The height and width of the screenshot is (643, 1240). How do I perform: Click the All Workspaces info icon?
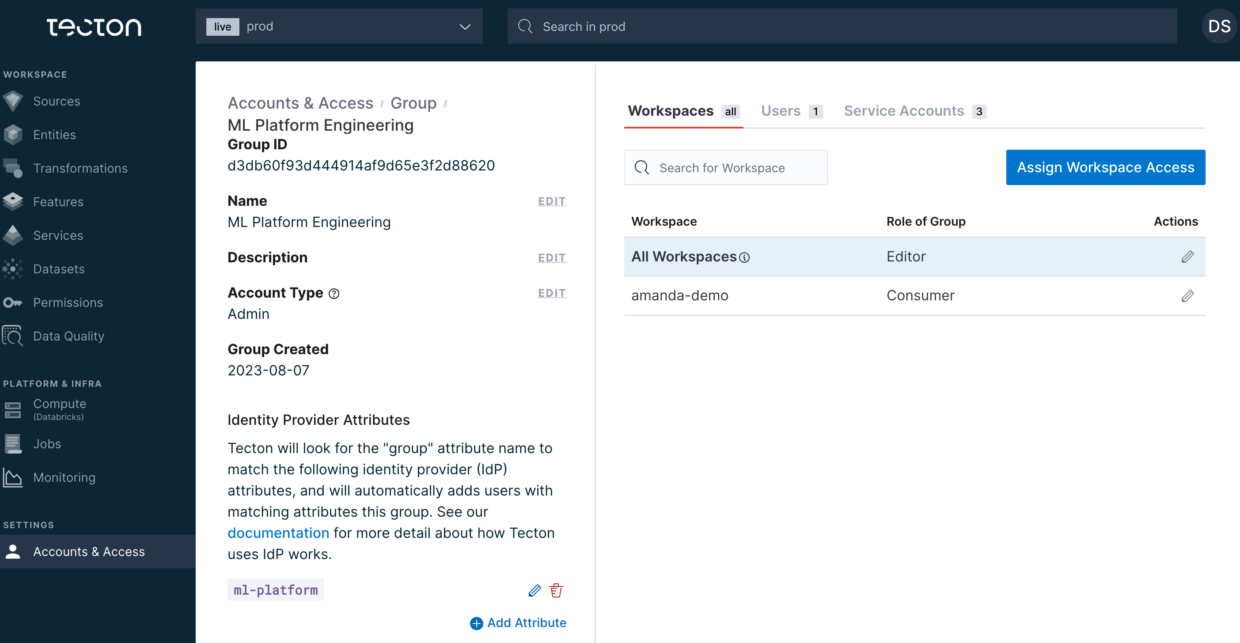(x=744, y=258)
